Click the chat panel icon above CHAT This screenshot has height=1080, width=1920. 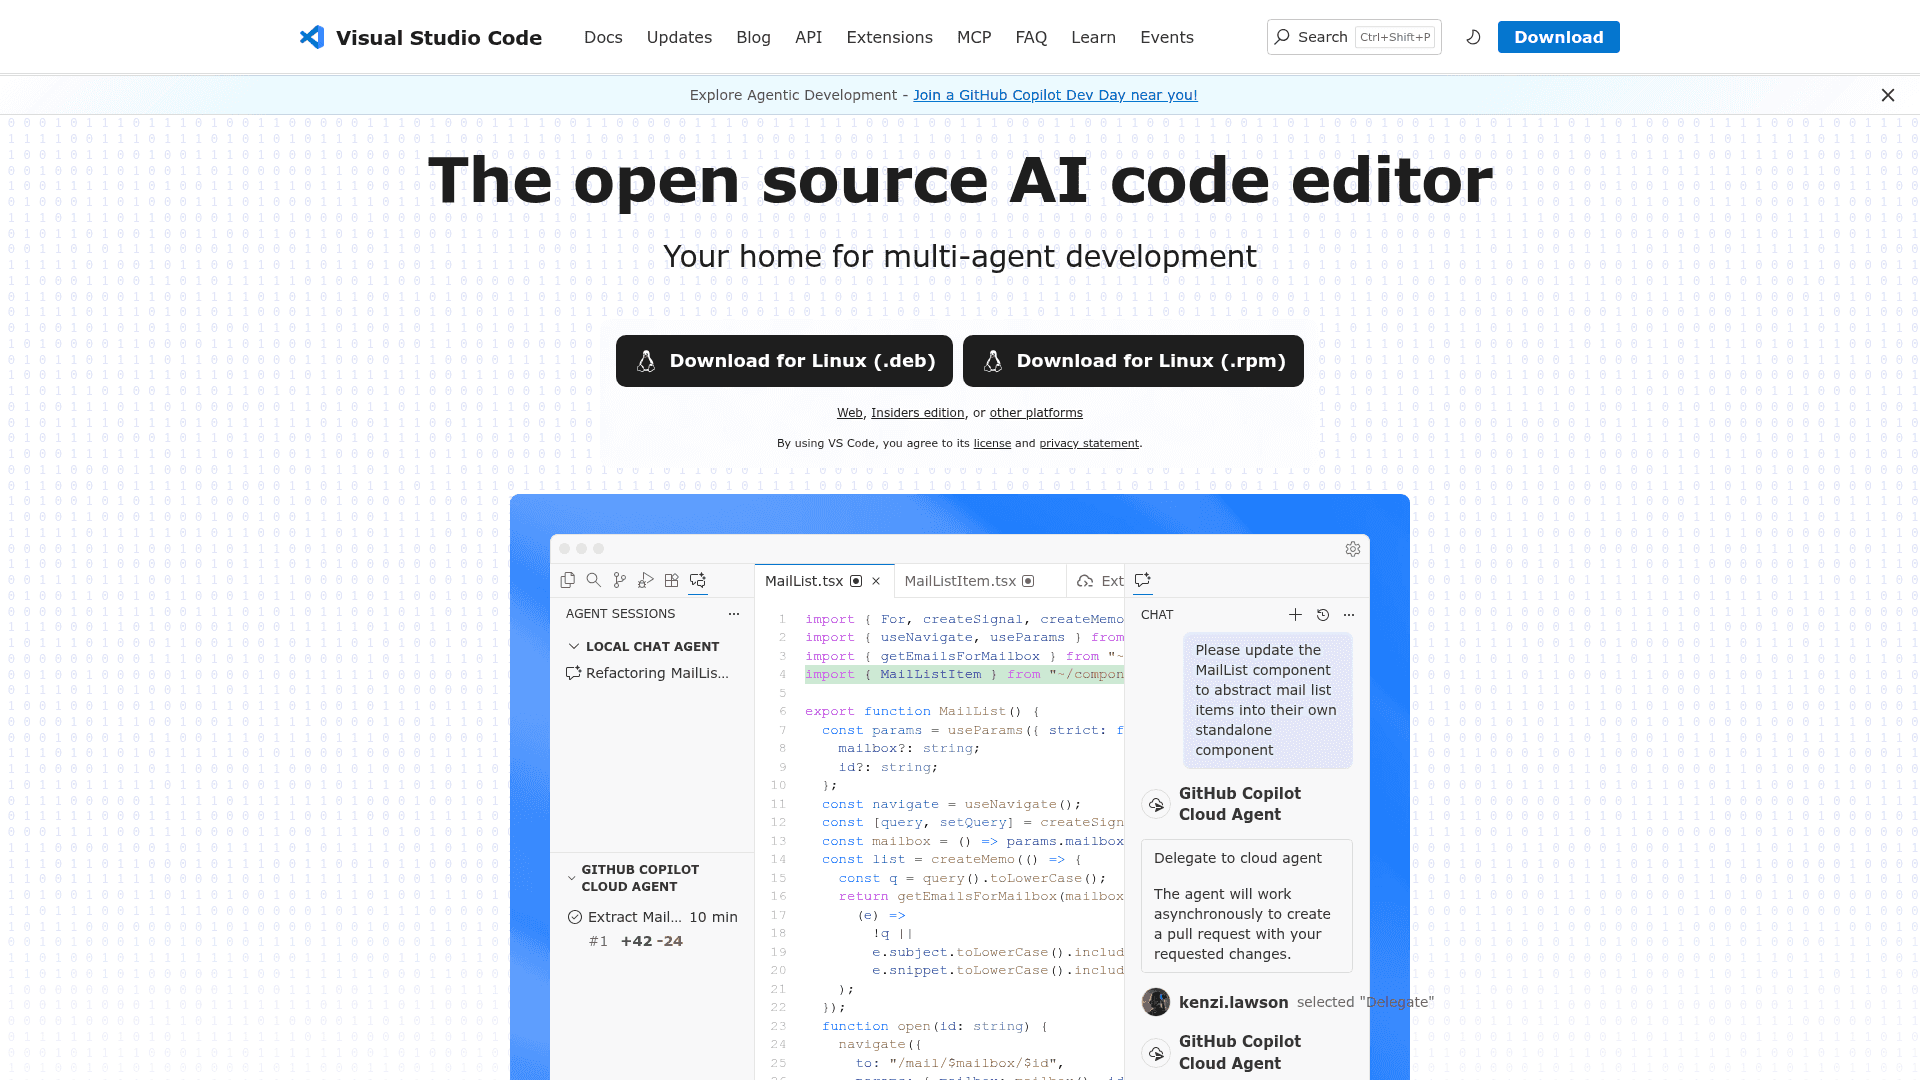1143,580
